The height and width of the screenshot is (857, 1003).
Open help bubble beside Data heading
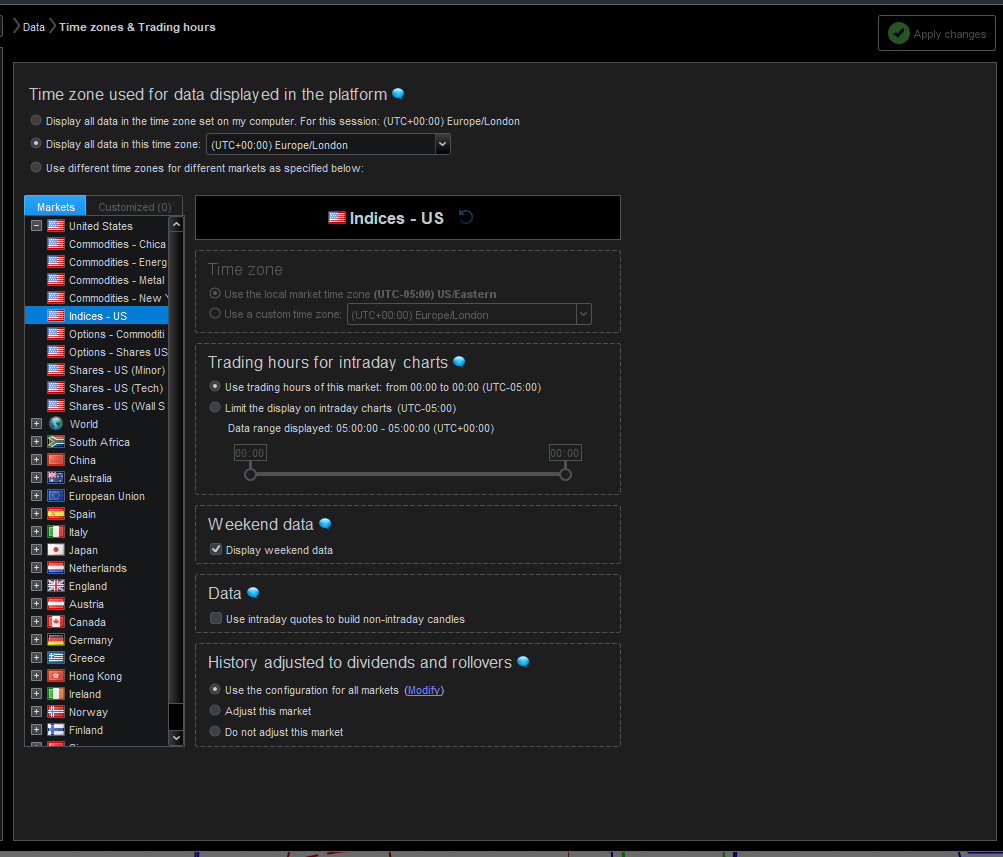pyautogui.click(x=253, y=593)
